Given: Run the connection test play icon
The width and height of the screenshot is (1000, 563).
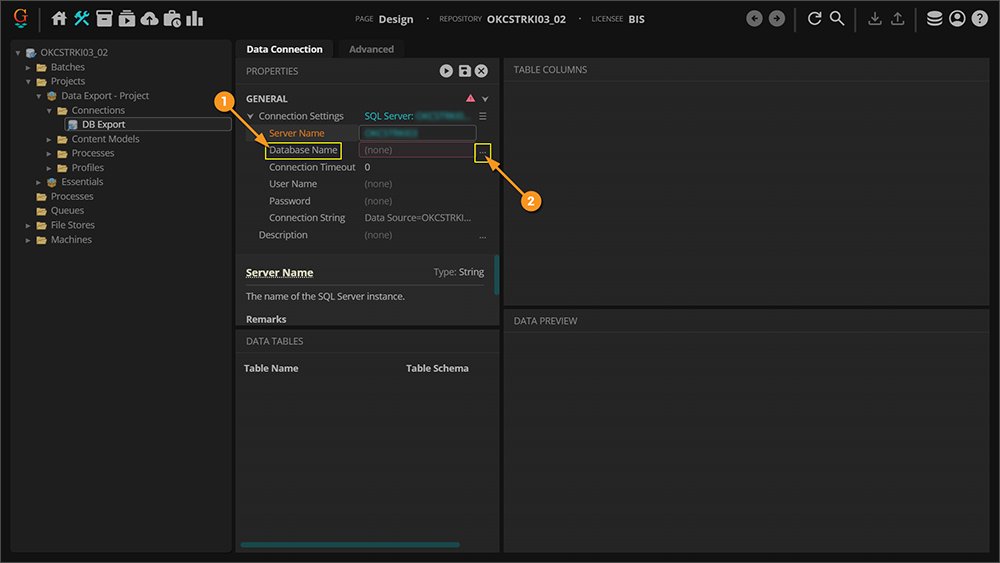Looking at the screenshot, I should [x=447, y=71].
